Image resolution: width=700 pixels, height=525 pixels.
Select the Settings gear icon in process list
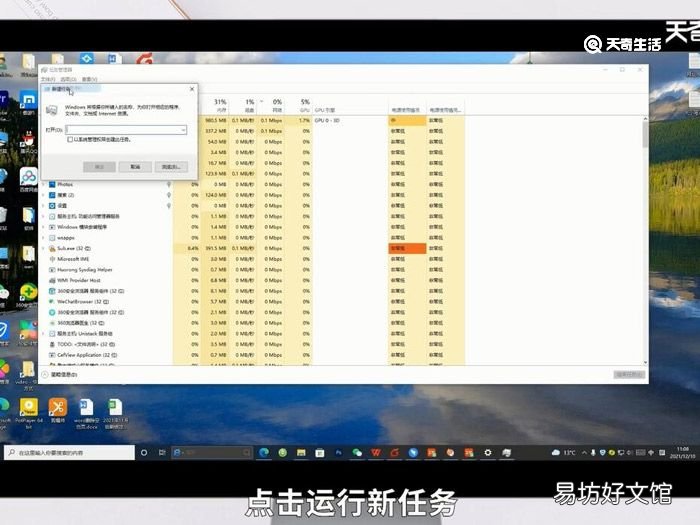point(52,206)
